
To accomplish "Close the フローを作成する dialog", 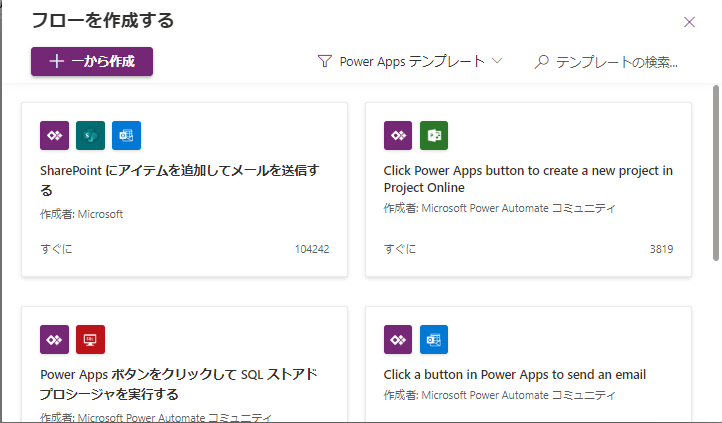I will pos(689,22).
